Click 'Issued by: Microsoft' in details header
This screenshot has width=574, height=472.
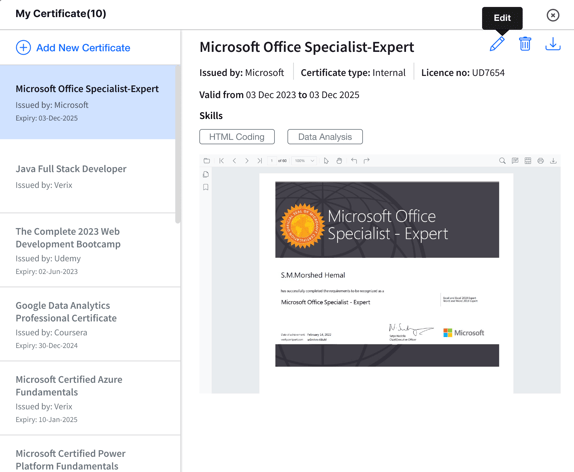(242, 73)
